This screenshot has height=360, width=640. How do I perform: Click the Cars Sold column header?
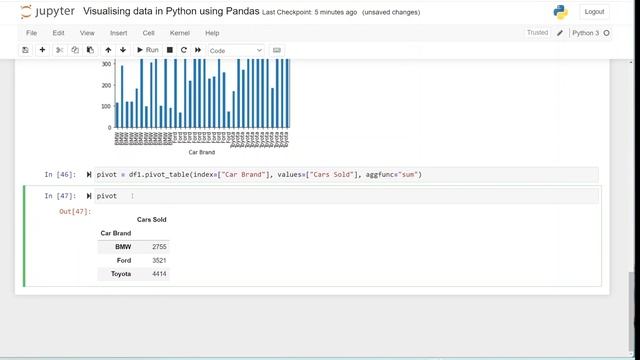pos(151,220)
